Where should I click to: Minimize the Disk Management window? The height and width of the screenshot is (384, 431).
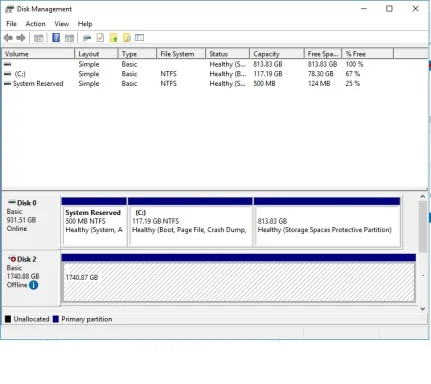[x=364, y=9]
